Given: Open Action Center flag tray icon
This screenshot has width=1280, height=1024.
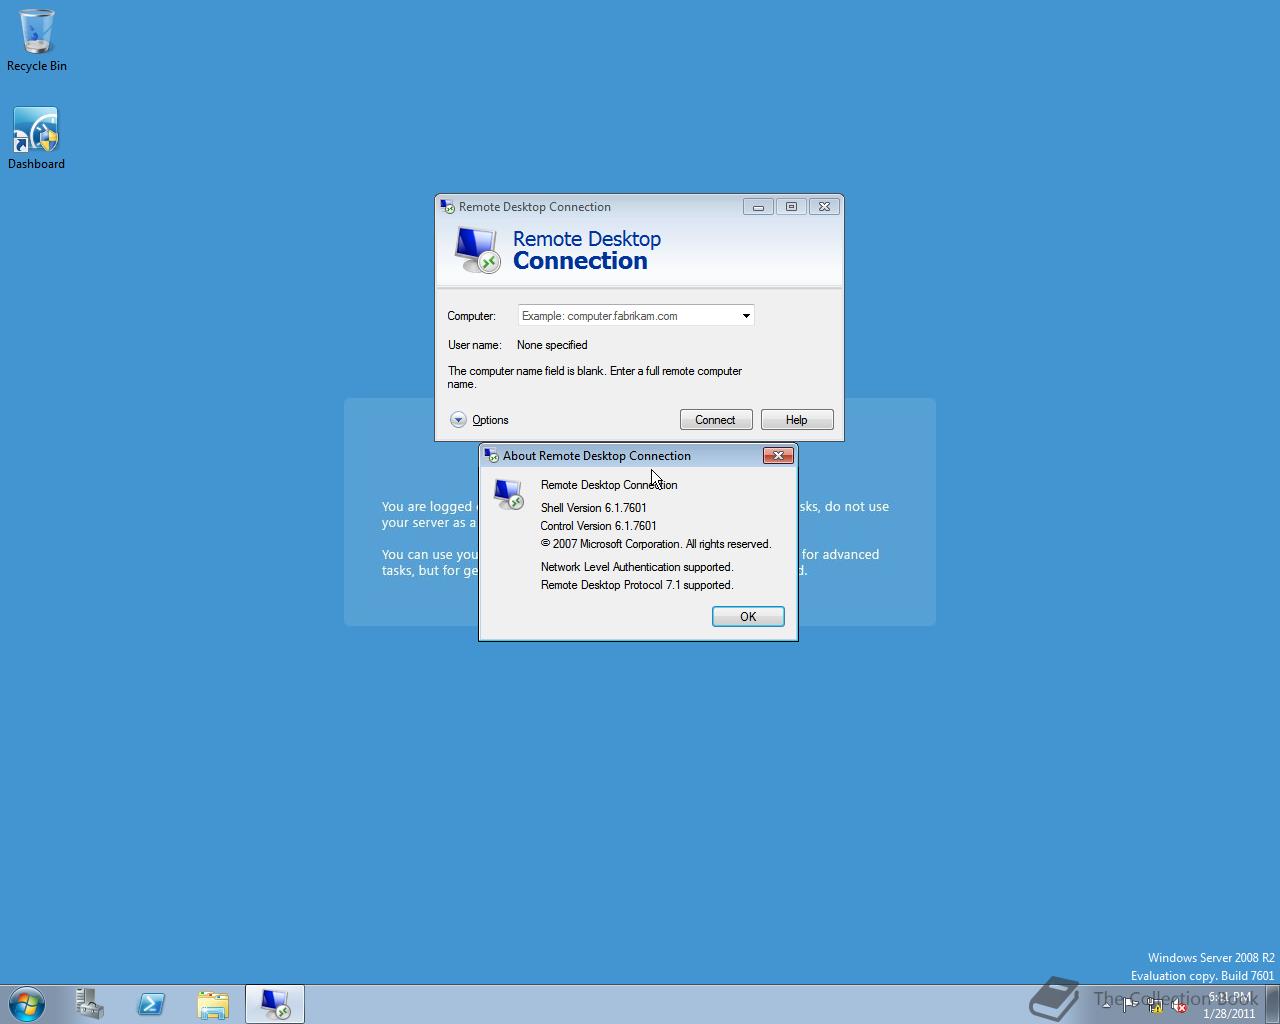Looking at the screenshot, I should point(1130,1005).
